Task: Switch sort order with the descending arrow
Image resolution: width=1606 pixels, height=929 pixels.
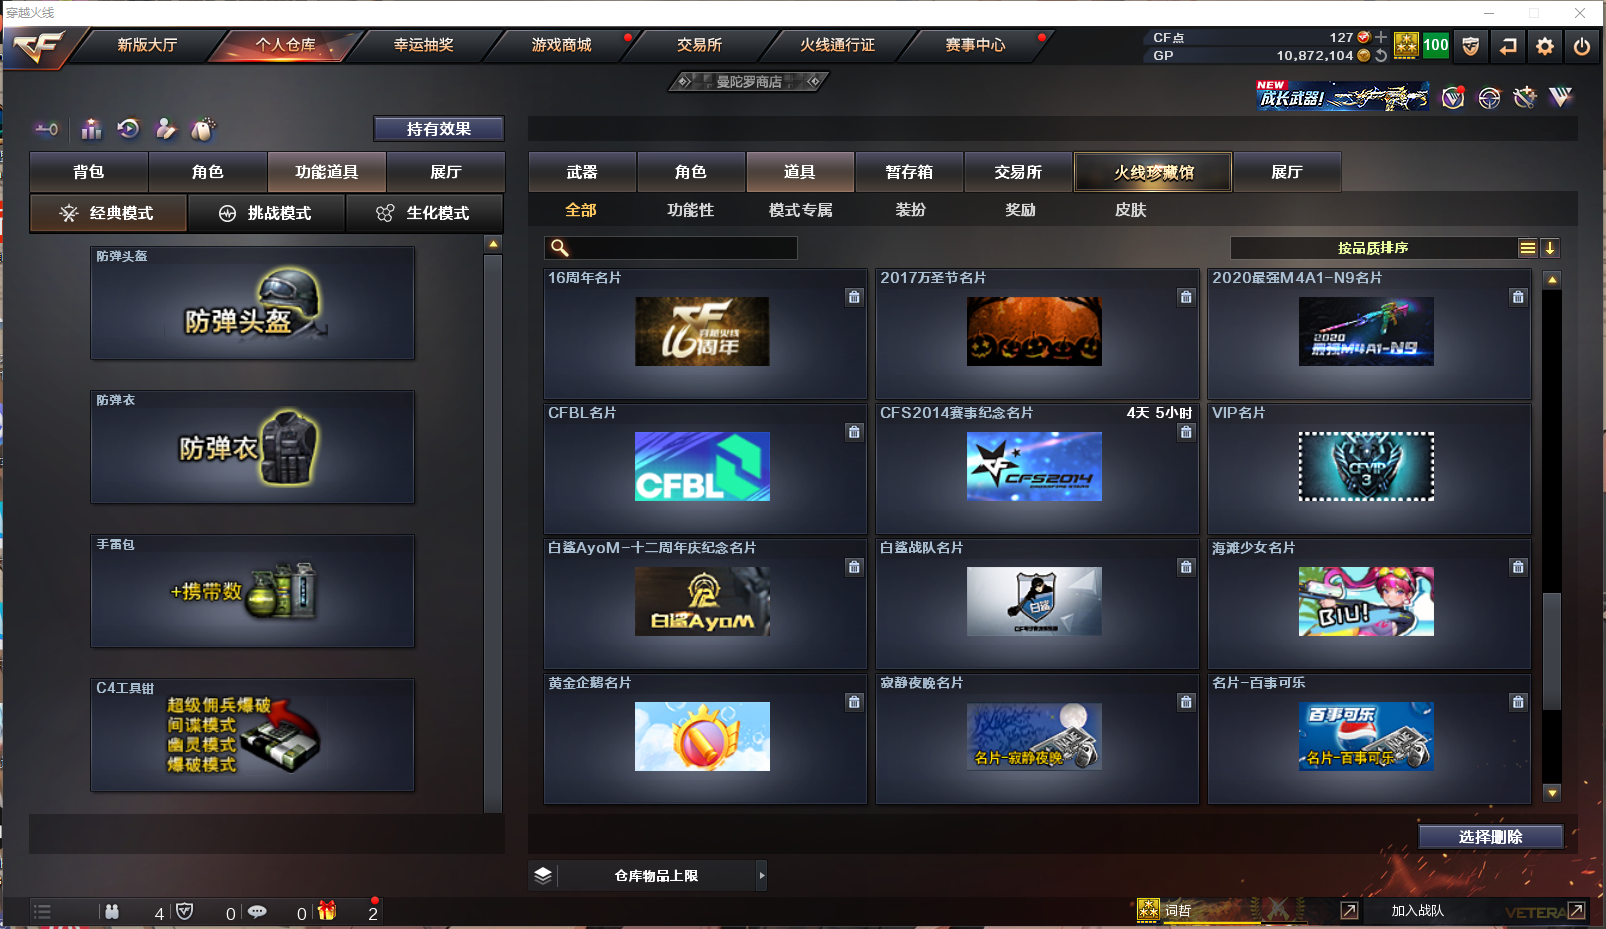Action: pos(1551,247)
